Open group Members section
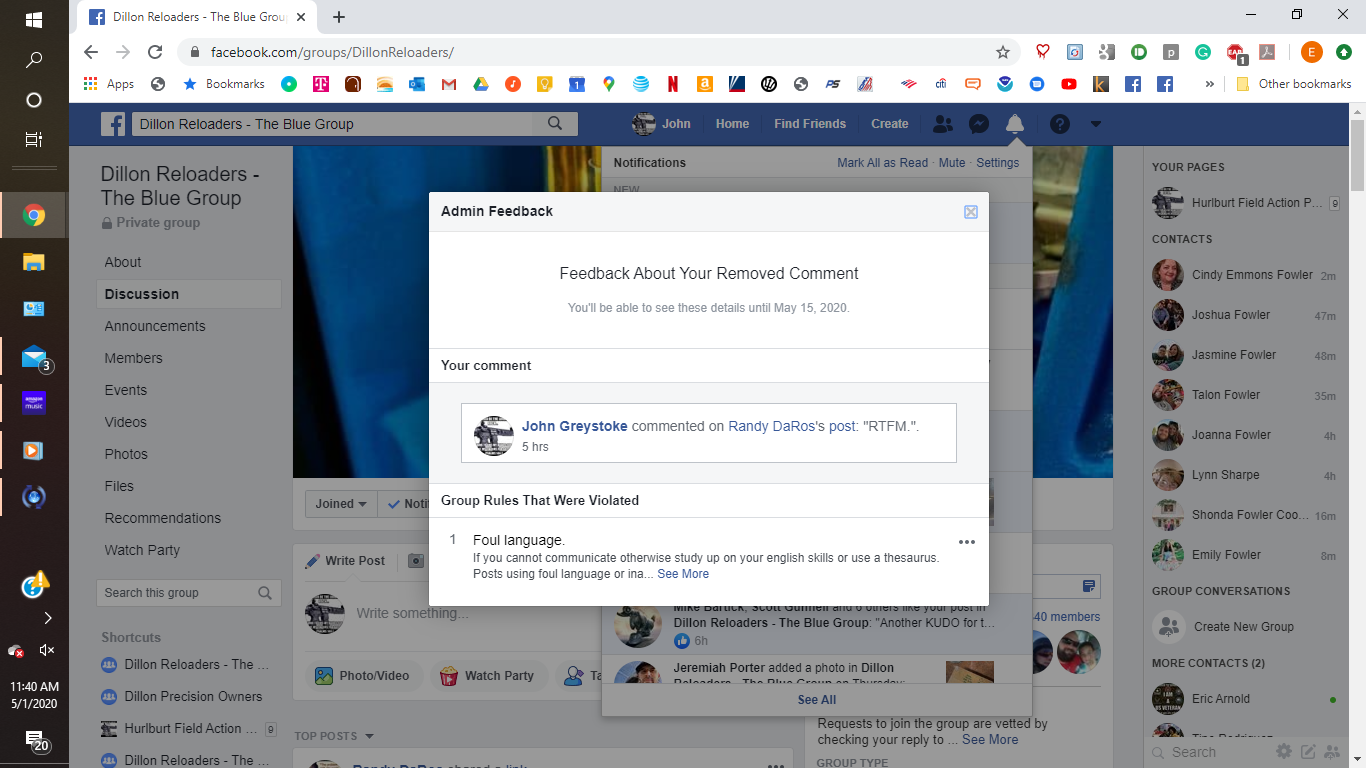Viewport: 1366px width, 768px height. [x=133, y=358]
